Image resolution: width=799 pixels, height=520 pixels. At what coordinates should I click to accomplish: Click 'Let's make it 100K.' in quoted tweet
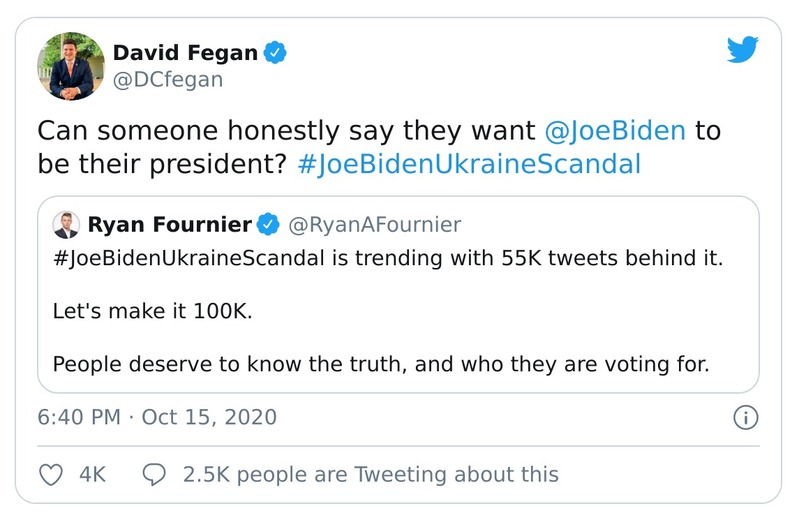point(152,311)
